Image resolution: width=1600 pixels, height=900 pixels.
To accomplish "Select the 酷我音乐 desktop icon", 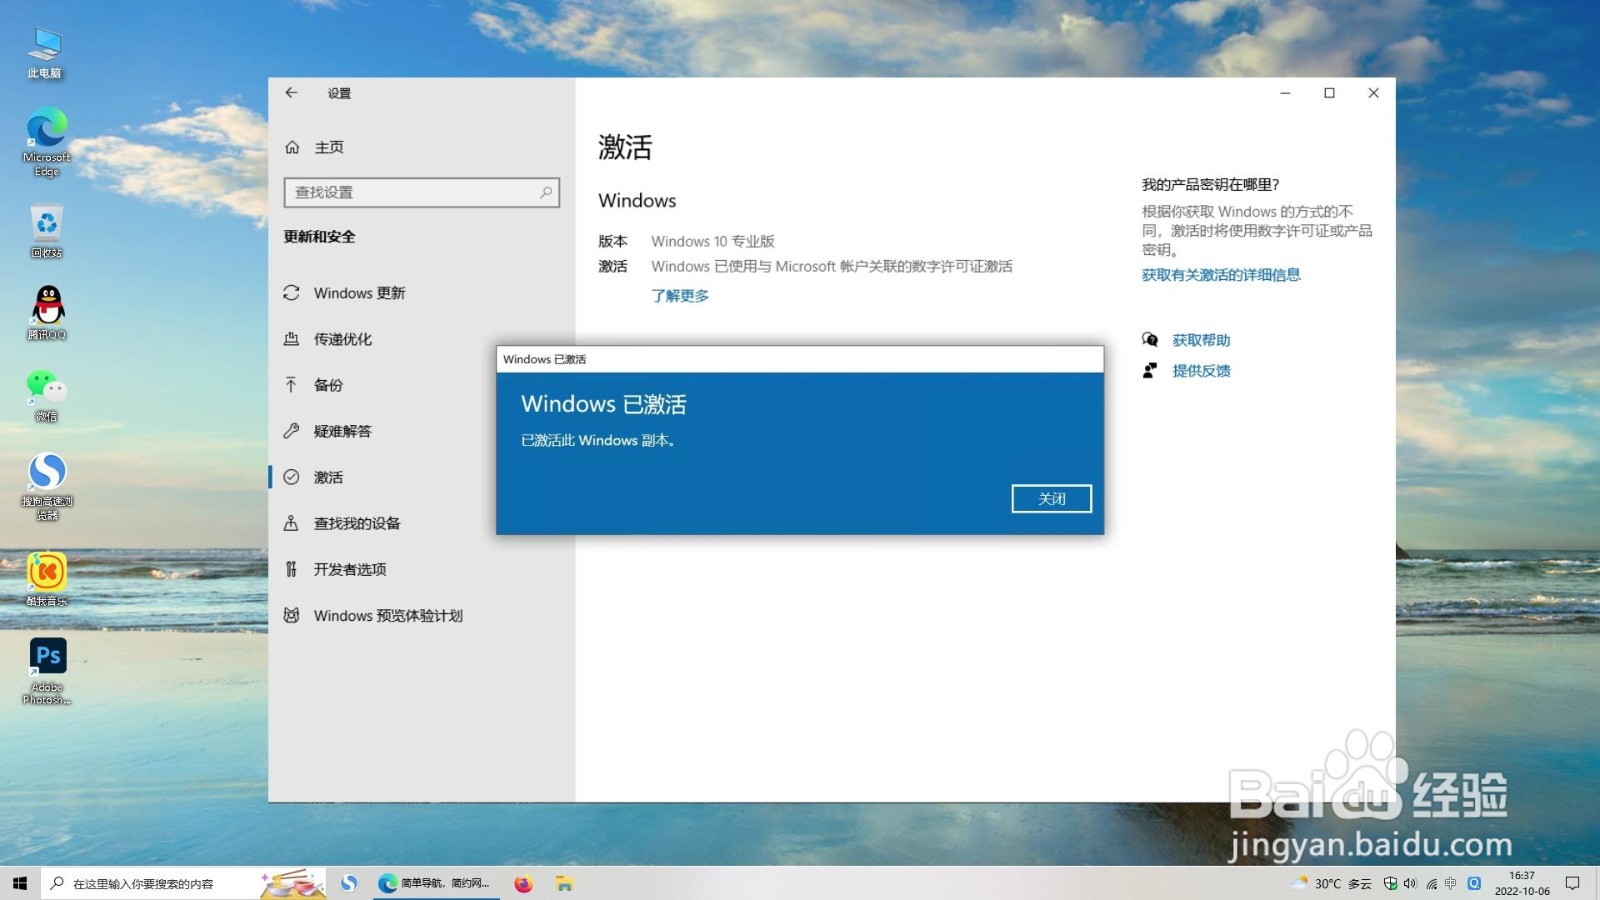I will 46,580.
